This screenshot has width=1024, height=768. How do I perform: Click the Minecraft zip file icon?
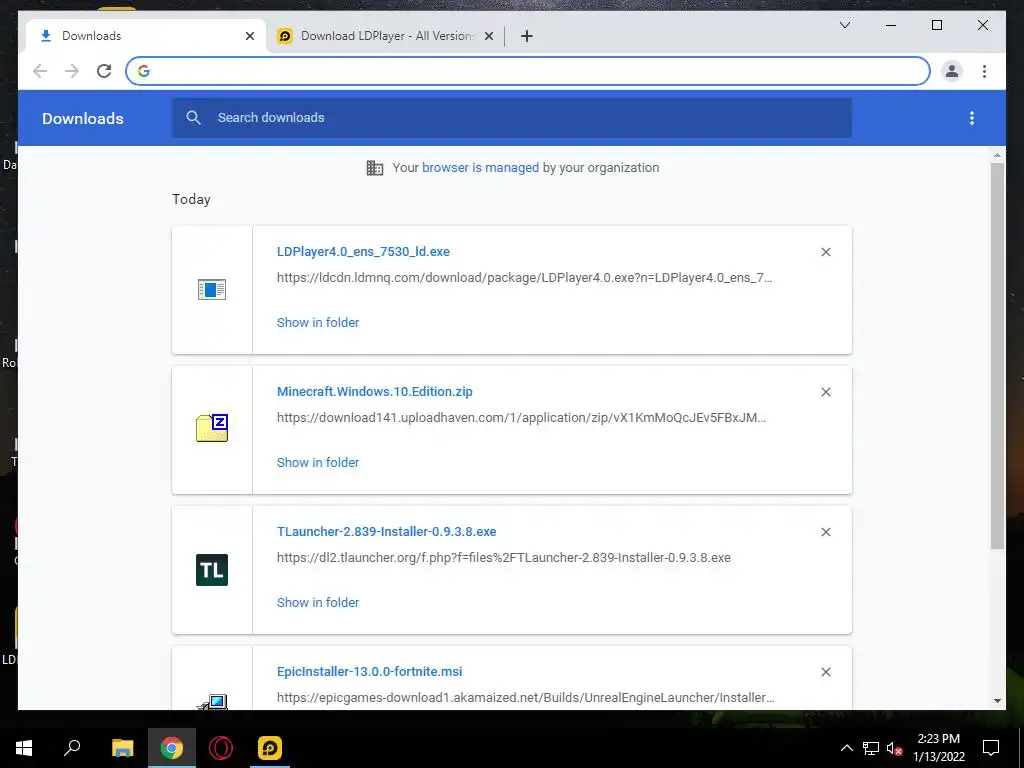212,428
